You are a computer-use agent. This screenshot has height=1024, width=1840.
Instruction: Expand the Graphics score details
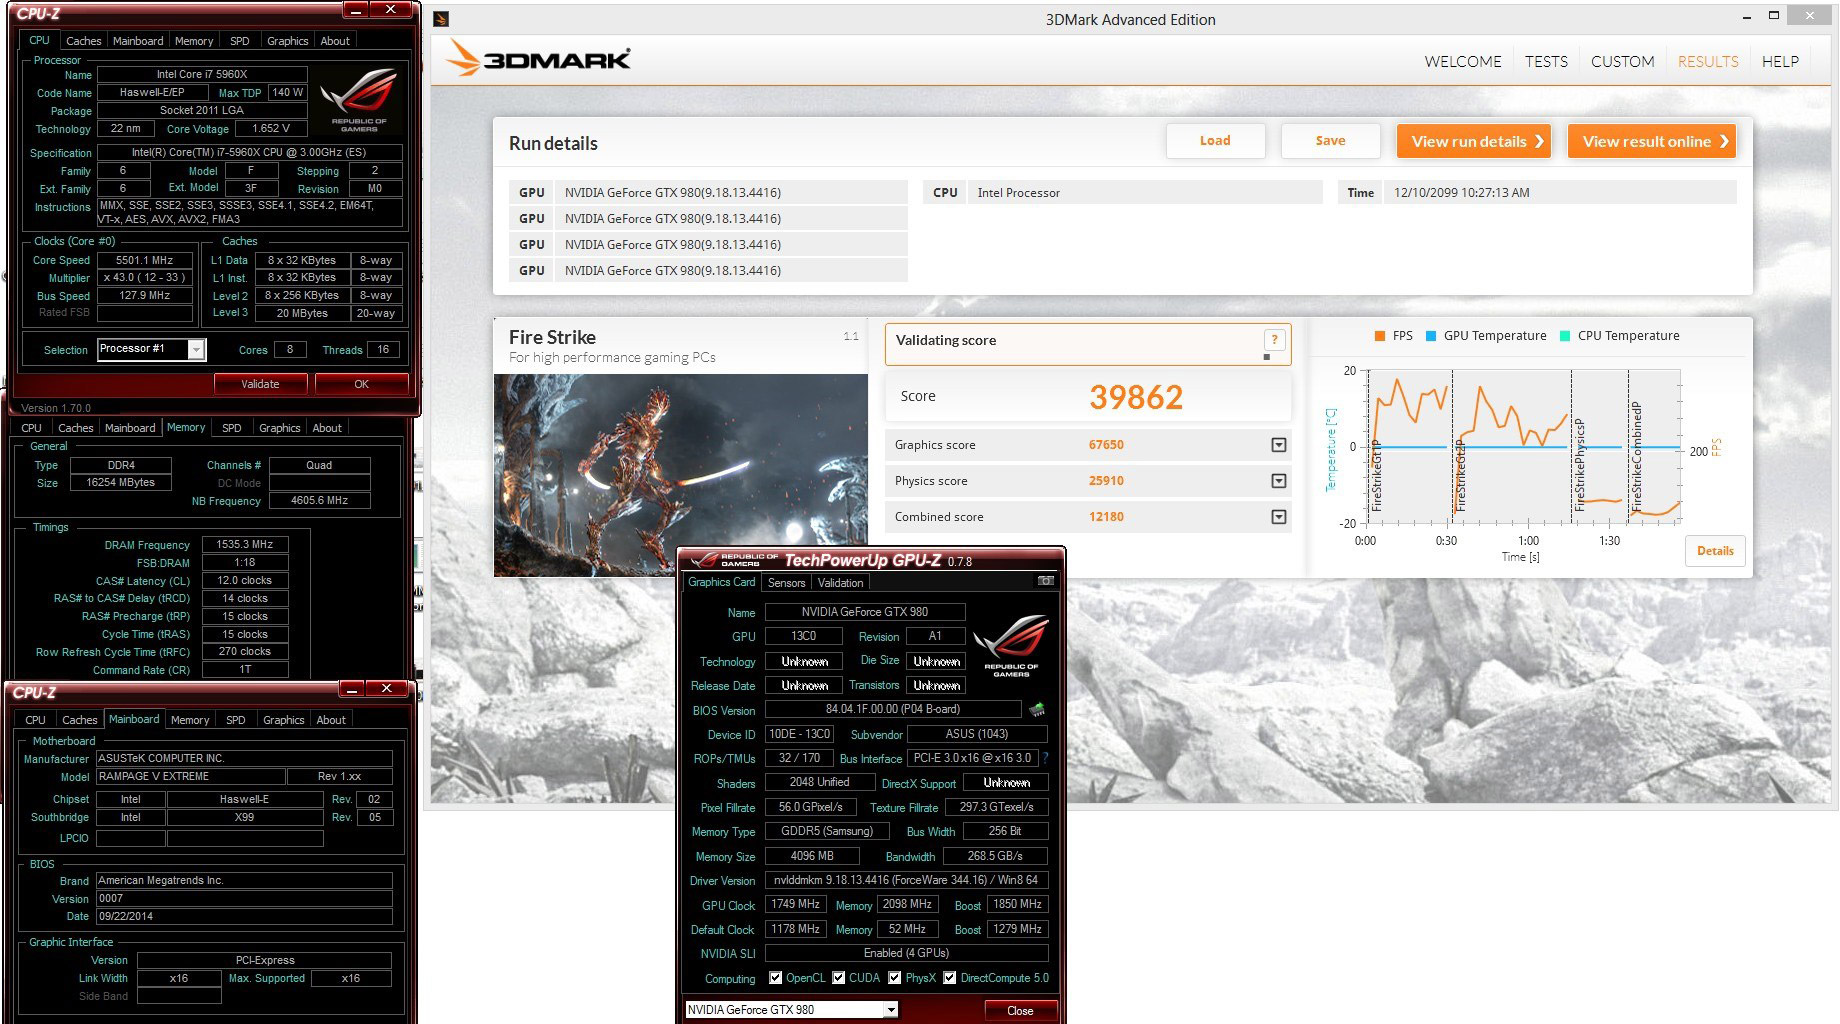coord(1278,445)
